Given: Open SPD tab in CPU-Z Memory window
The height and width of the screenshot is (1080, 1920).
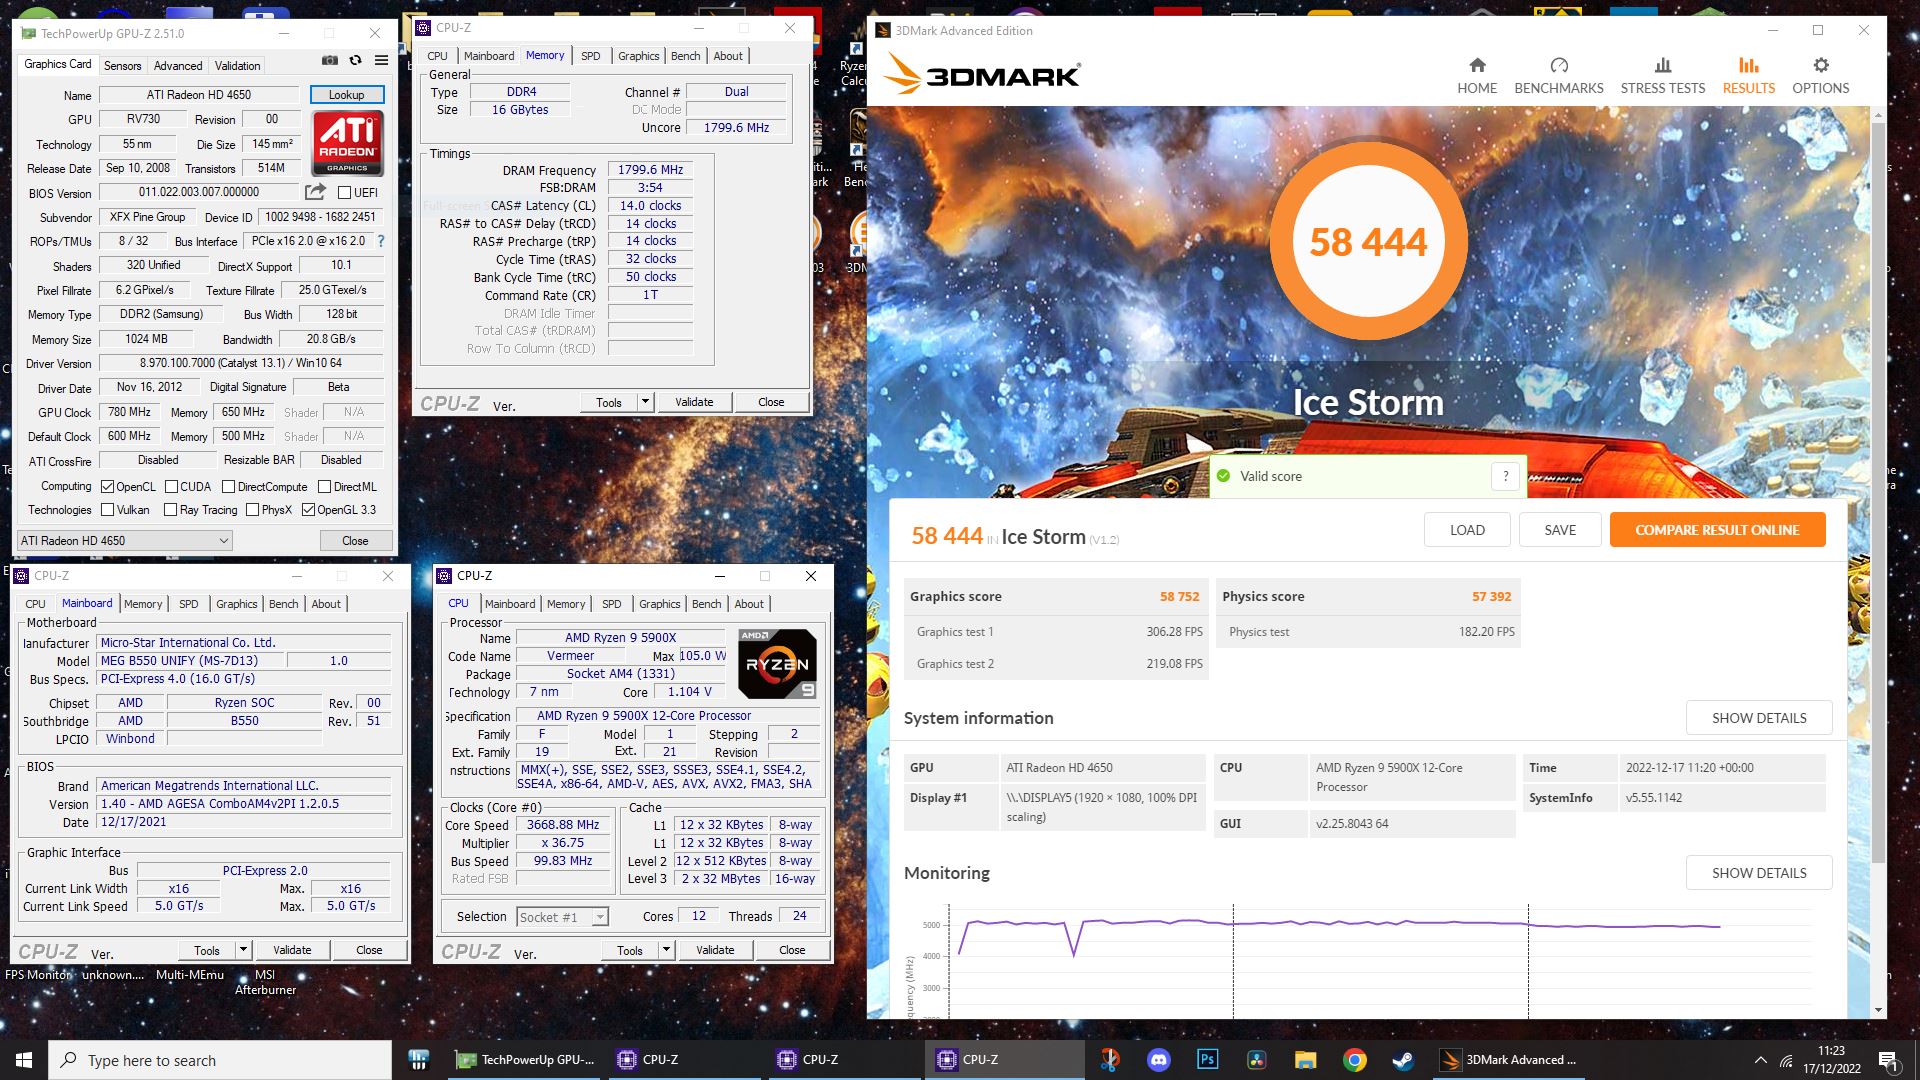Looking at the screenshot, I should [591, 56].
